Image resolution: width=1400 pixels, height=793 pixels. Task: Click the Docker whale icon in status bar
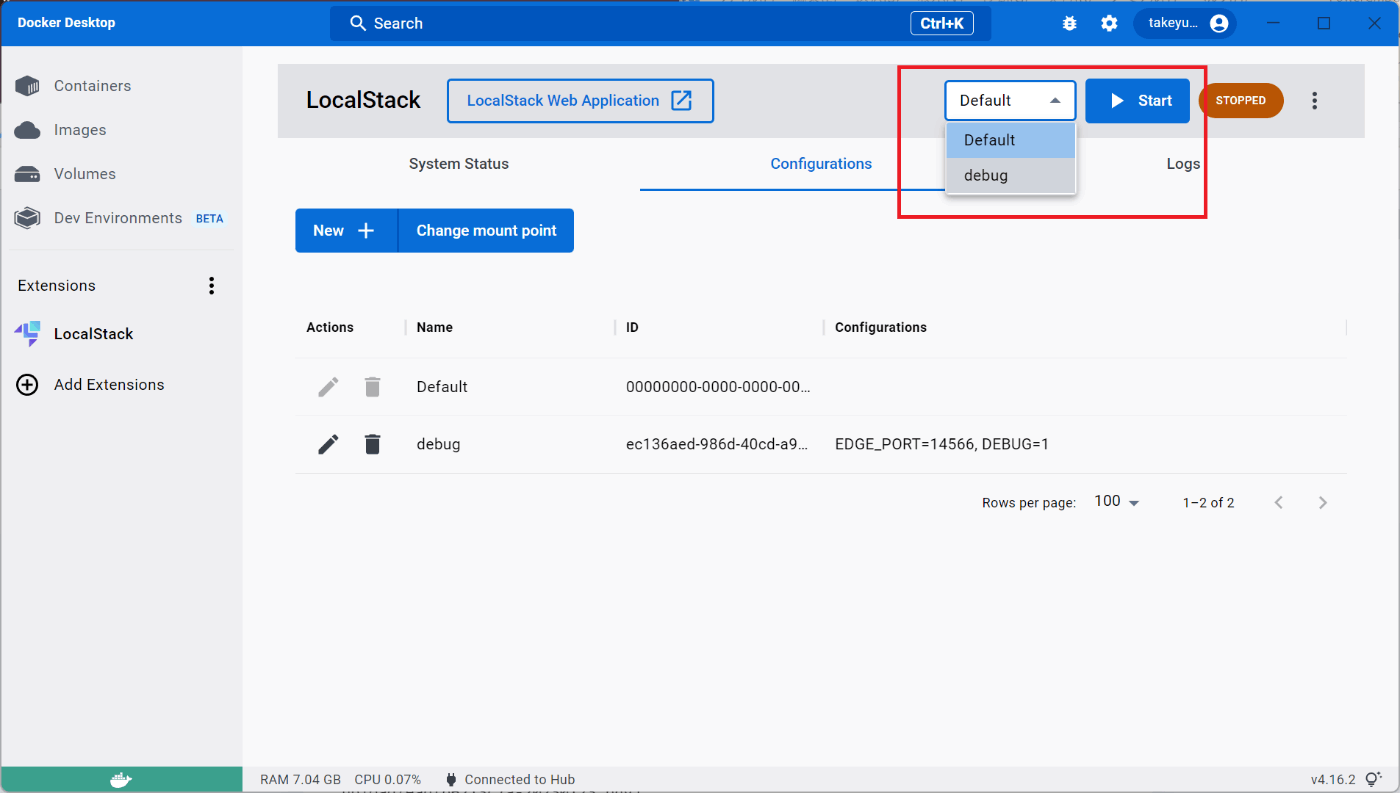pyautogui.click(x=121, y=780)
